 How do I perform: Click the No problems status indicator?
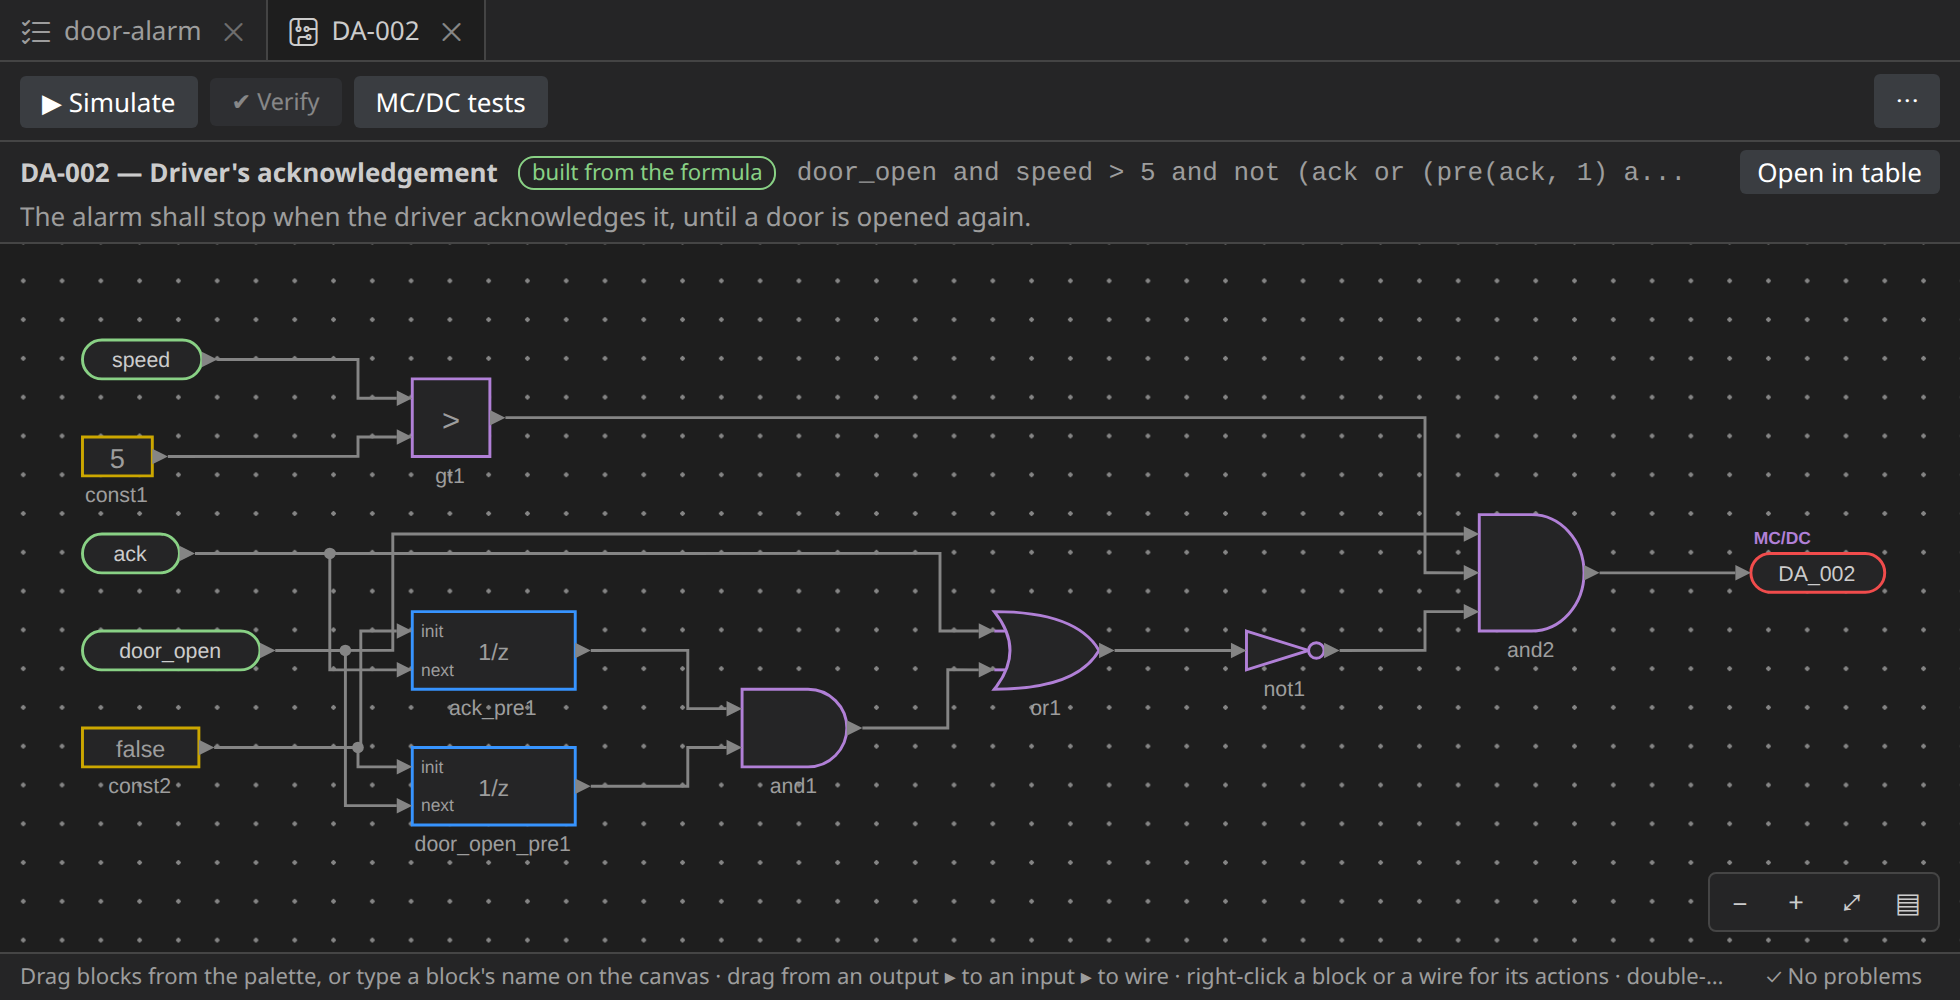[1843, 976]
